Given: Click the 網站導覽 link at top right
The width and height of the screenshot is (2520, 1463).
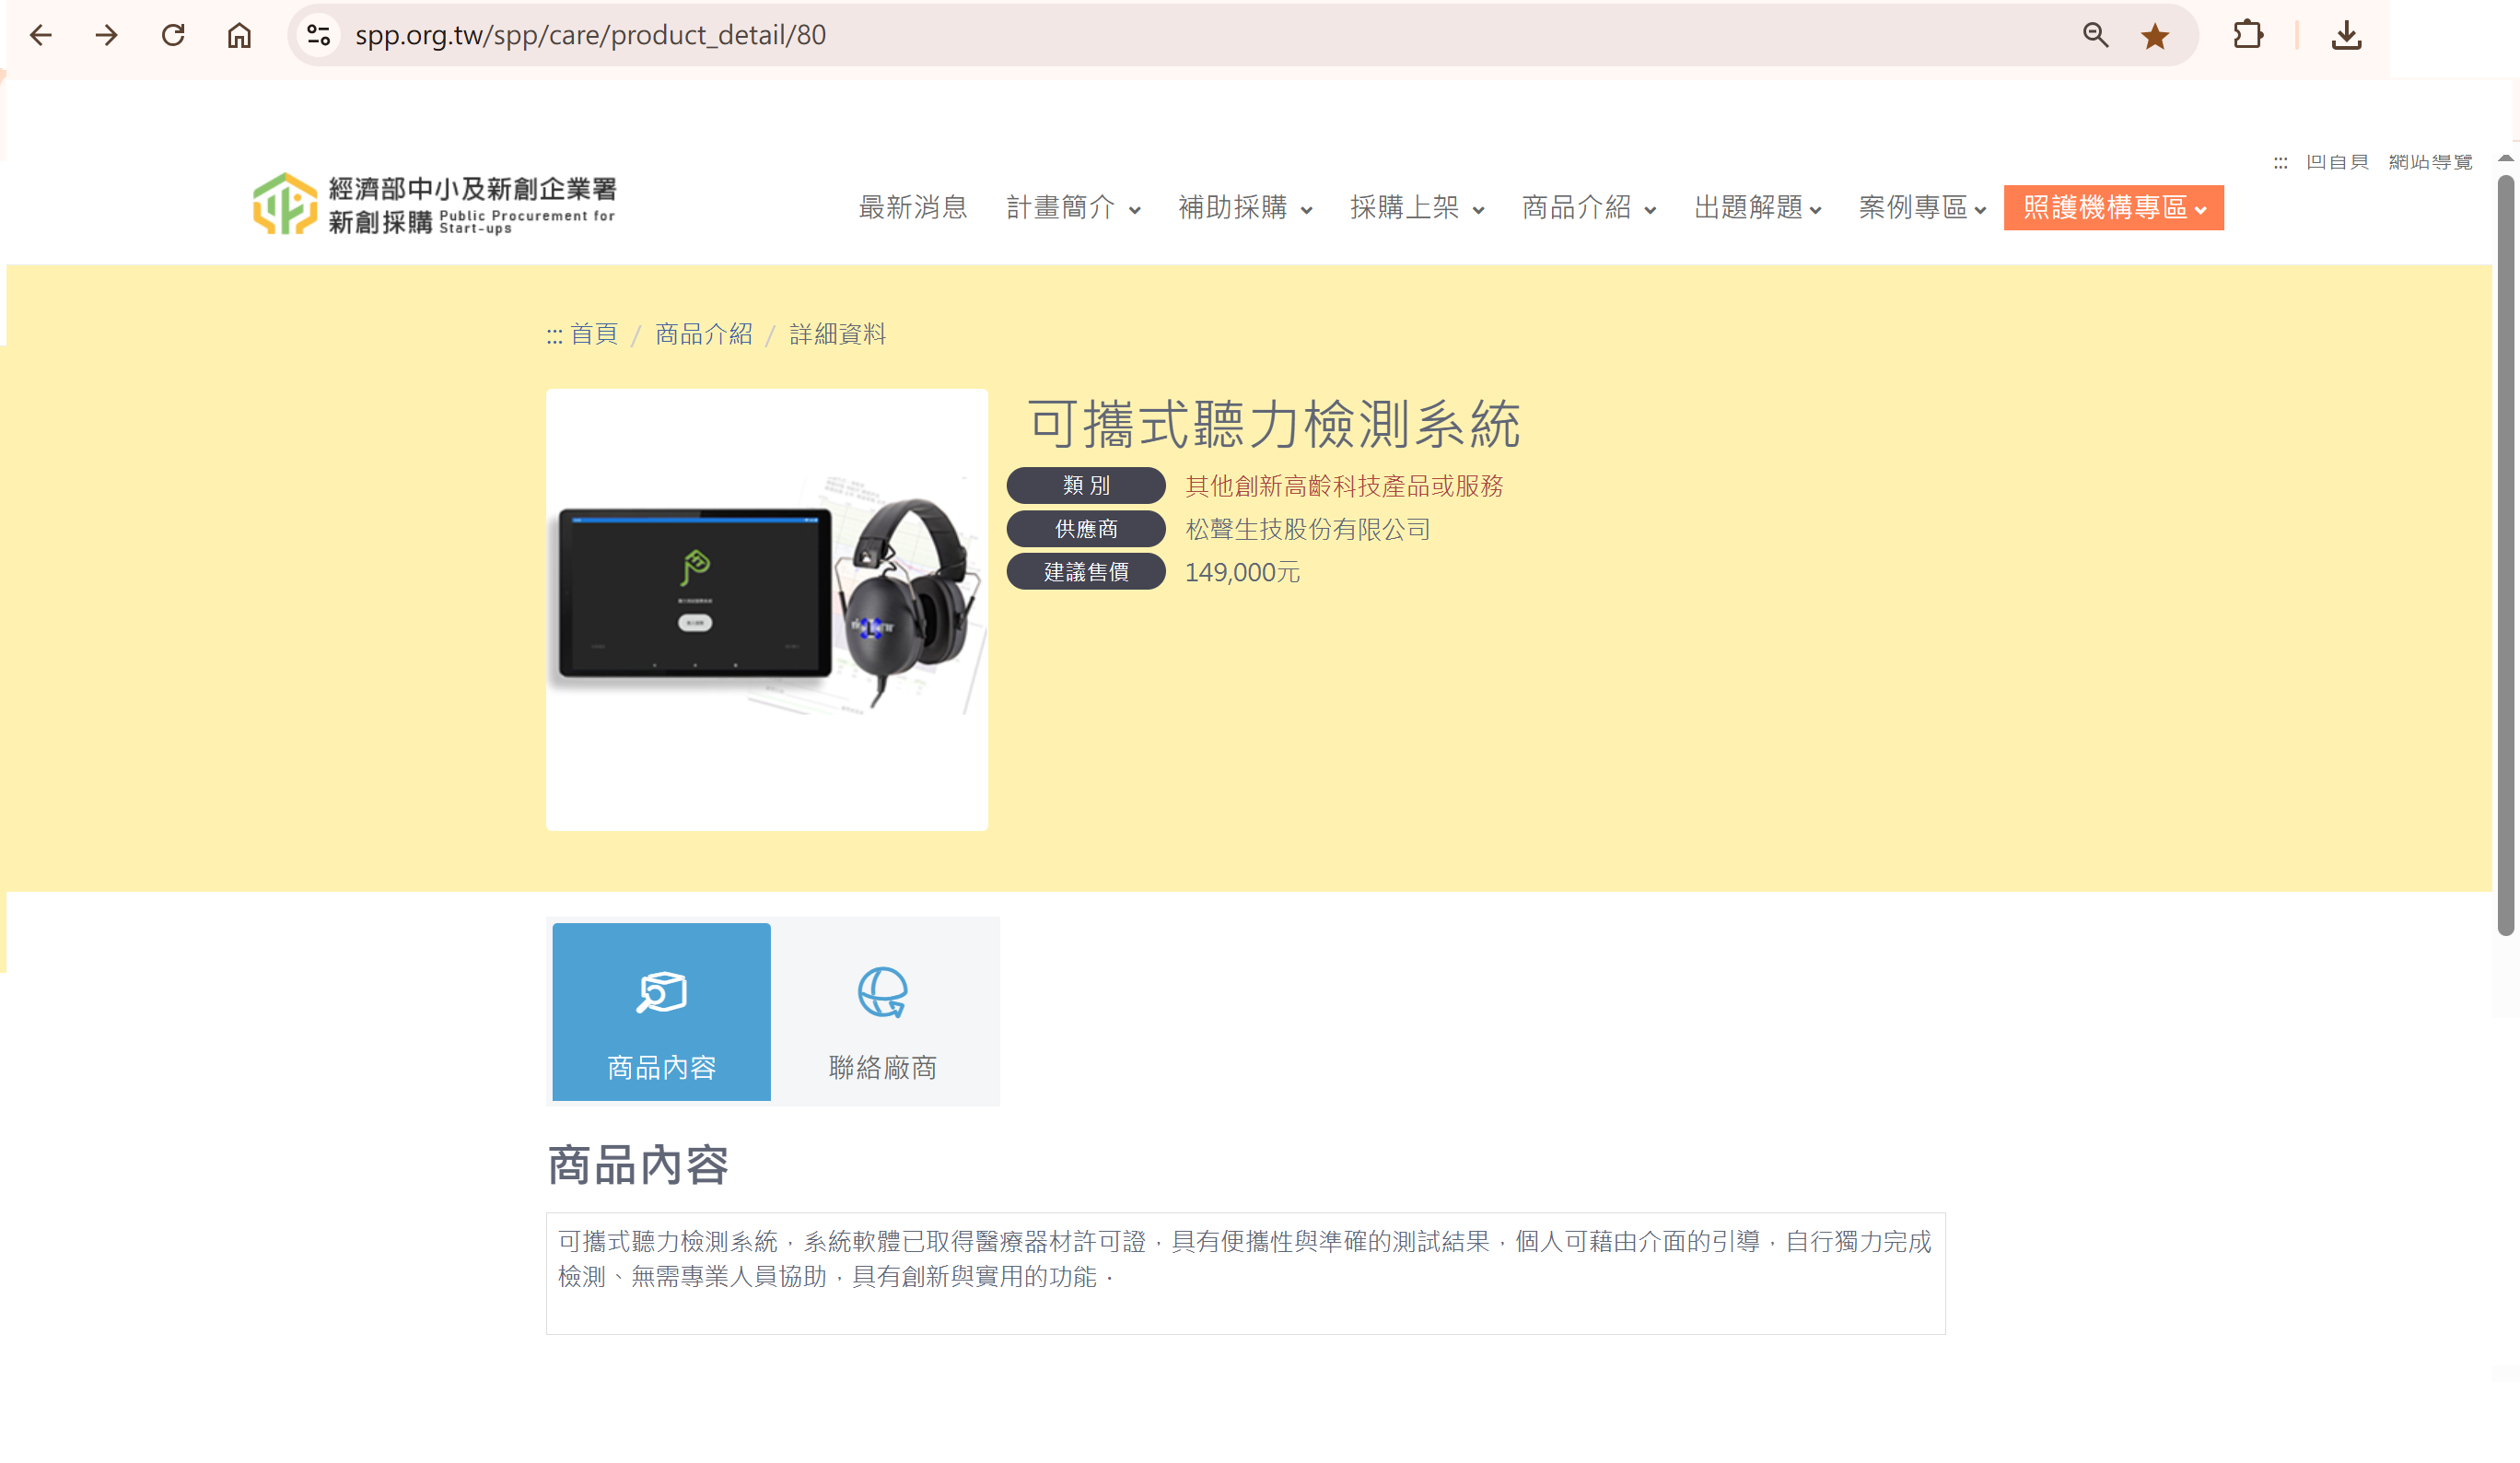Looking at the screenshot, I should coord(2430,162).
